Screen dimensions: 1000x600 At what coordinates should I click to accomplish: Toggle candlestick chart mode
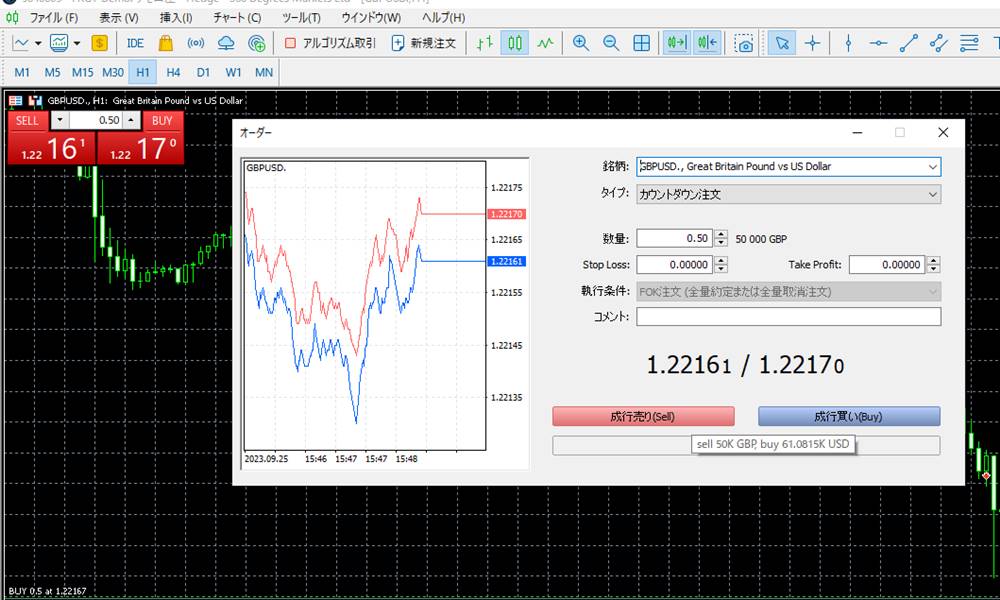tap(515, 43)
